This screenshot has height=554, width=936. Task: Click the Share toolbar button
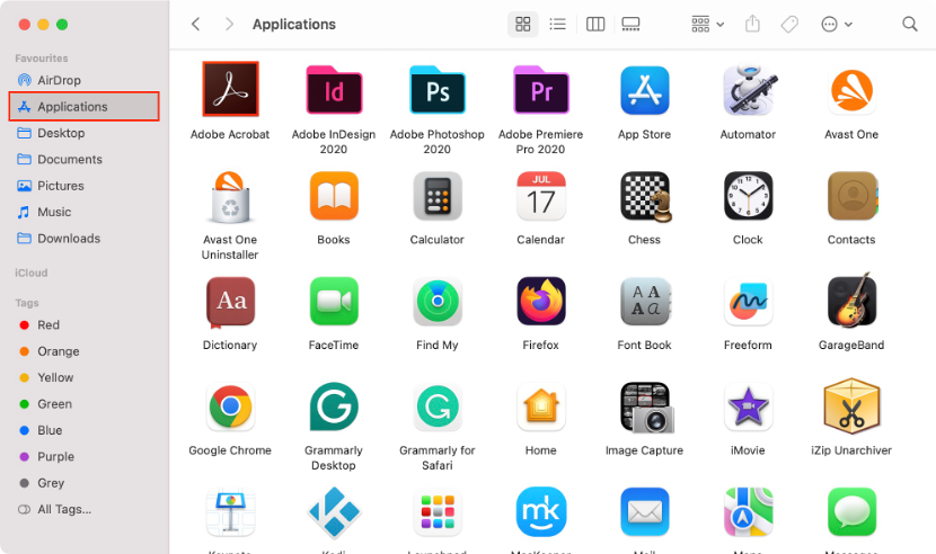click(753, 24)
